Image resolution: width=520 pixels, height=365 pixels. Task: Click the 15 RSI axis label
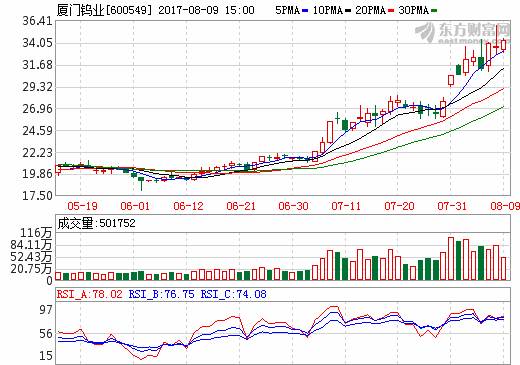[x=46, y=356]
